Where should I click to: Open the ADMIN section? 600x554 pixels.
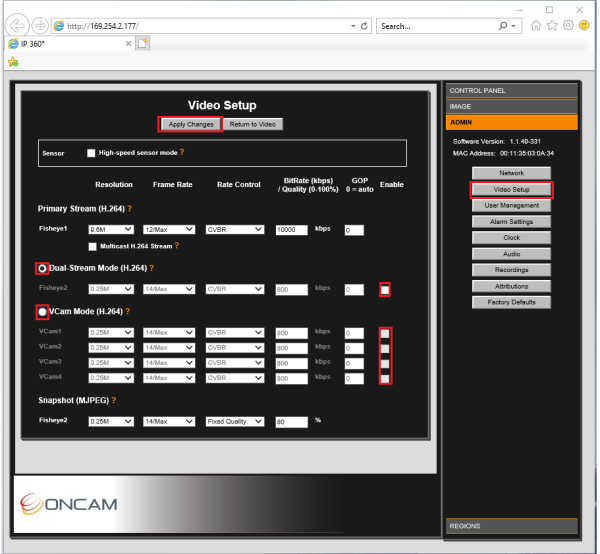(512, 122)
